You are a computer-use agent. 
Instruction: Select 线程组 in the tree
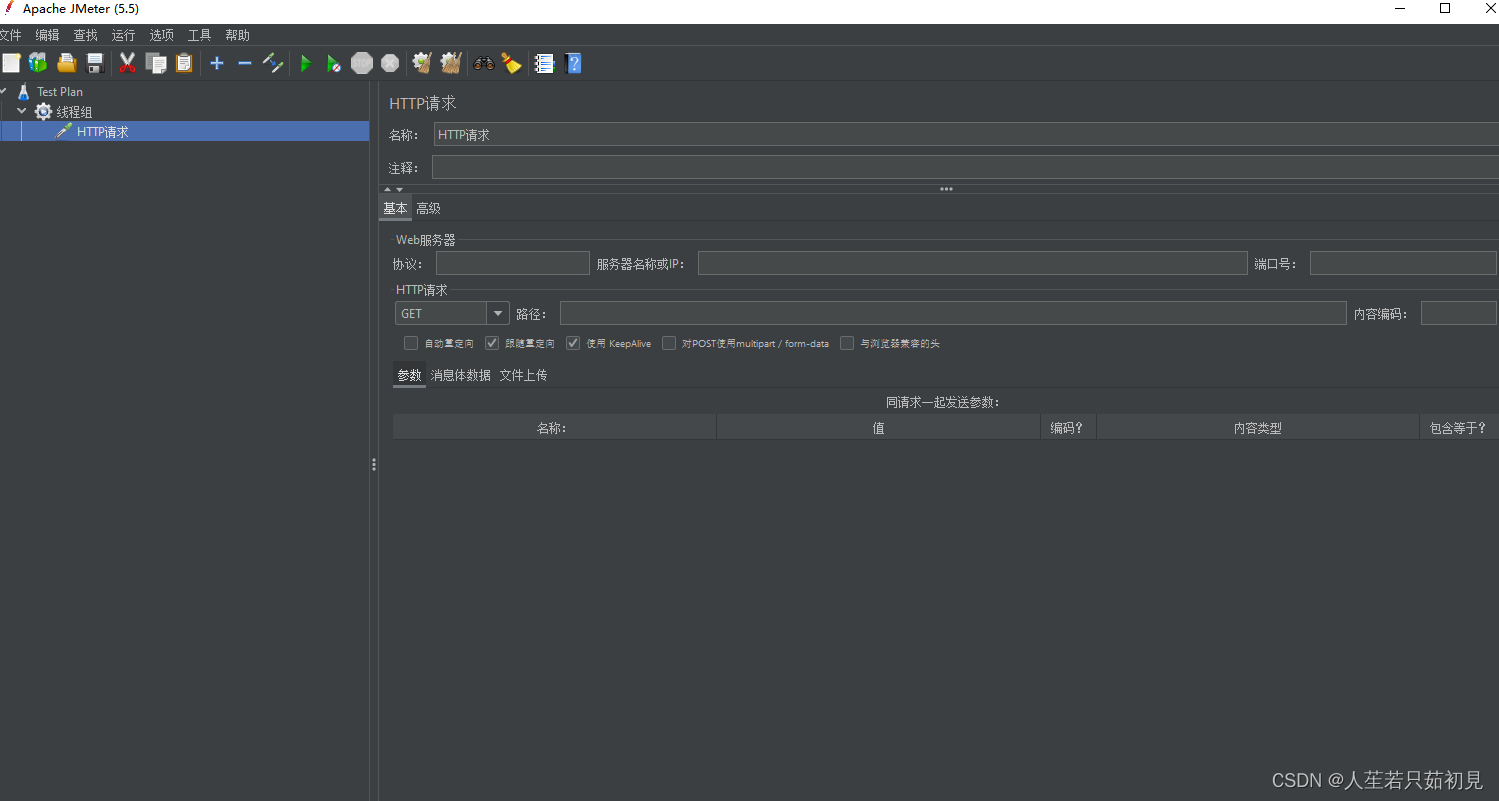[x=74, y=112]
